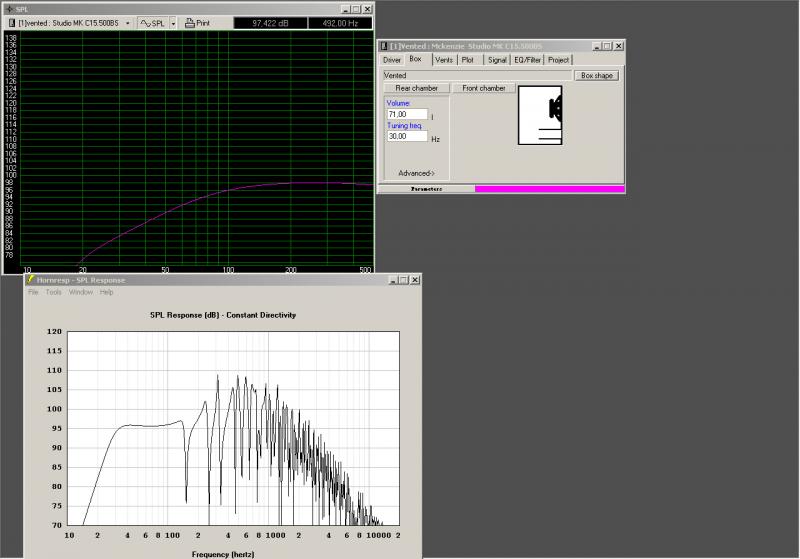Click the Box shape button
The image size is (800, 559).
598,75
